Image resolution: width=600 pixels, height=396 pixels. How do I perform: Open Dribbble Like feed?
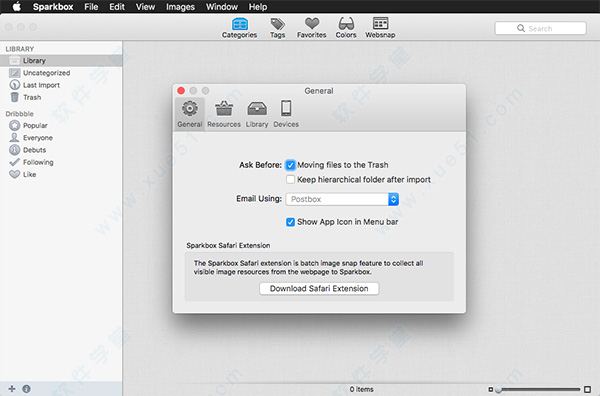[x=61, y=174]
